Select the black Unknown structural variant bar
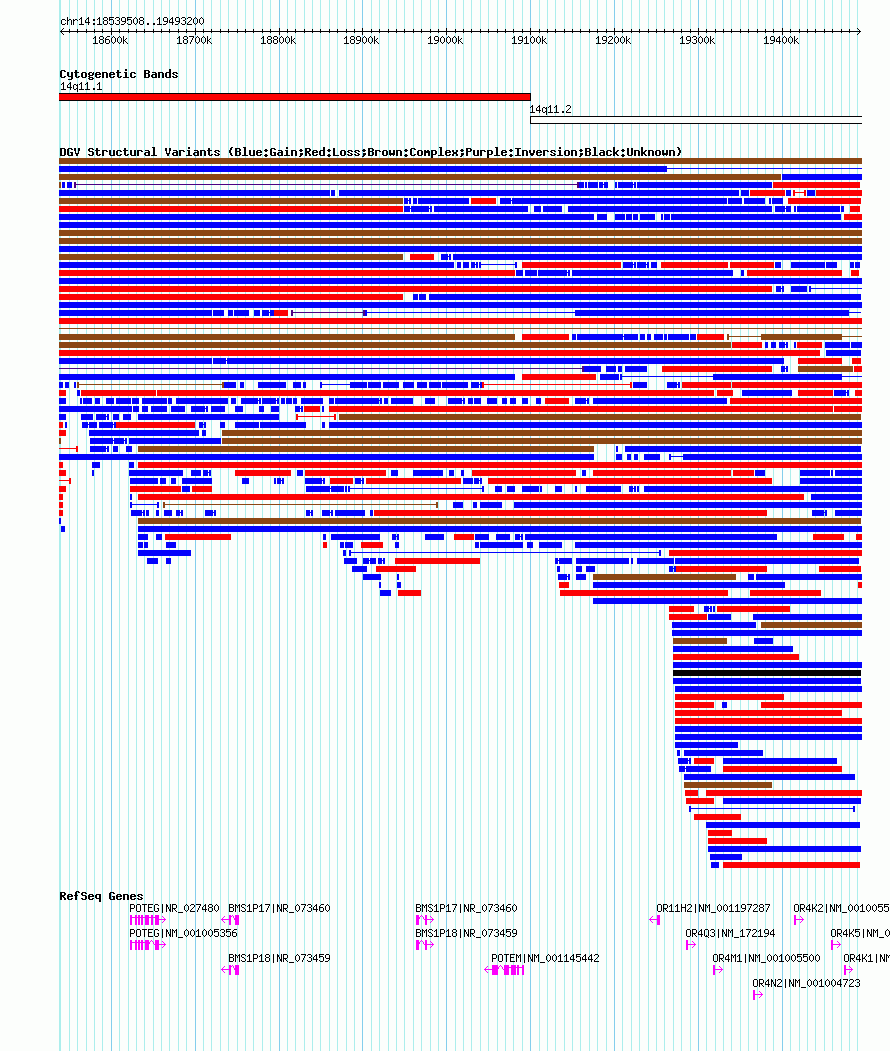 pos(767,673)
